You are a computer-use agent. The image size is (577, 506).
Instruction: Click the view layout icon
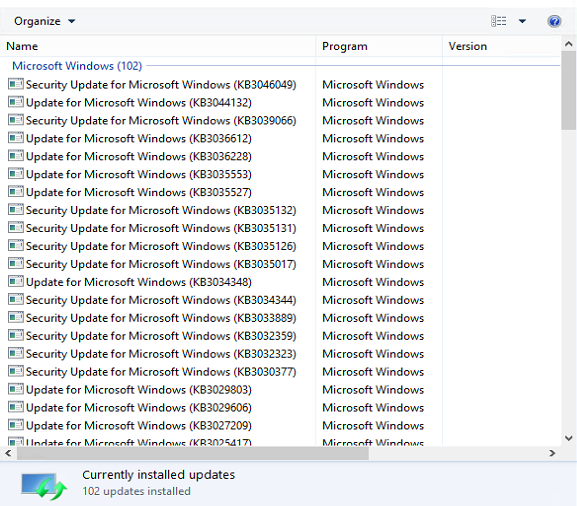click(x=499, y=21)
